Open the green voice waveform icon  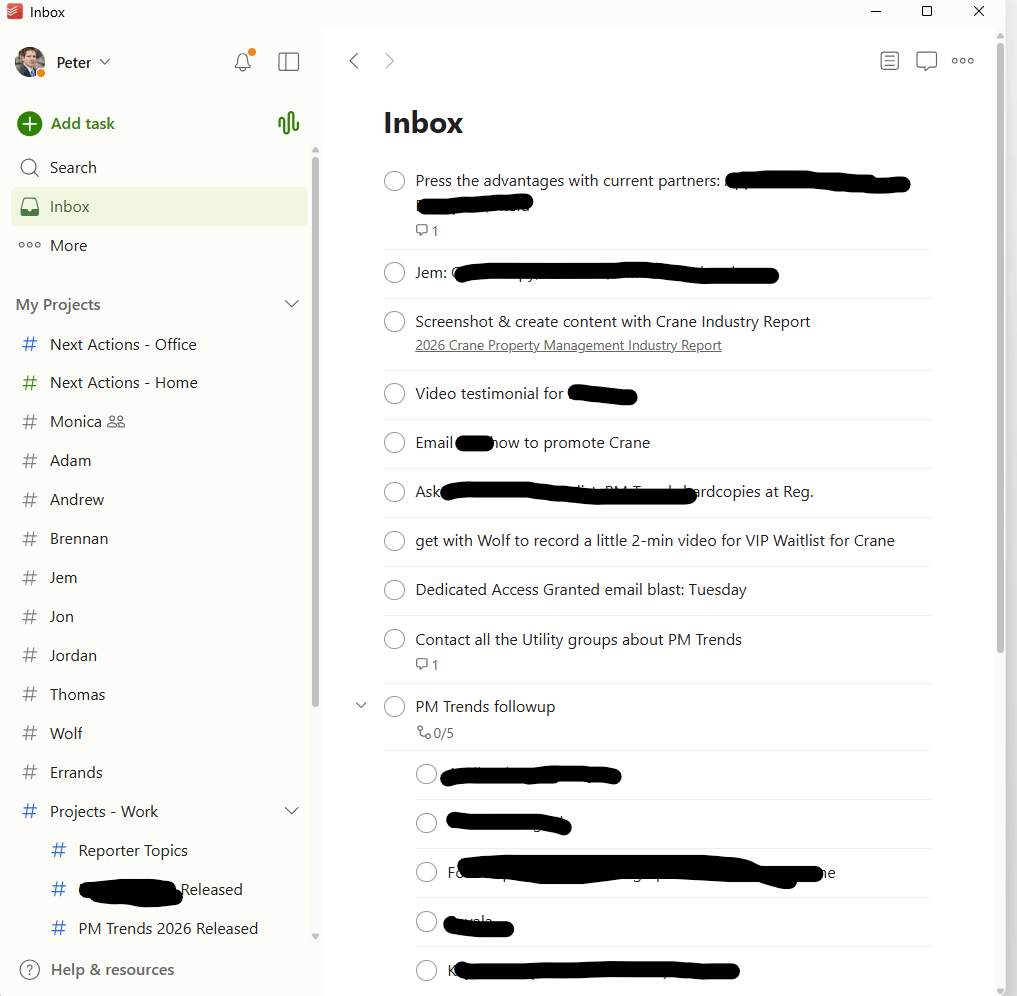(289, 123)
